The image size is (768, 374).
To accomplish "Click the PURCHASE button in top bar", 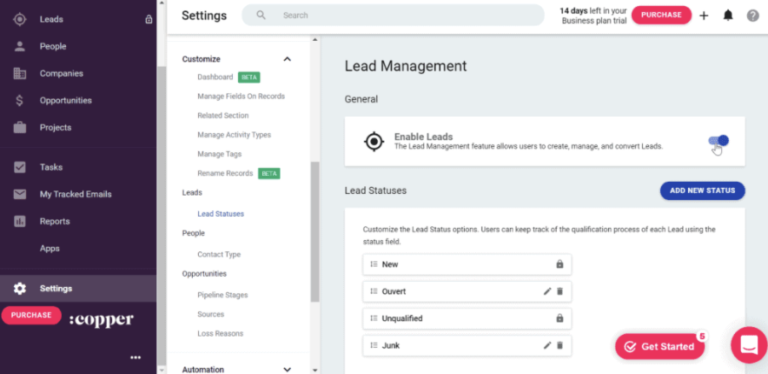I will tap(661, 15).
